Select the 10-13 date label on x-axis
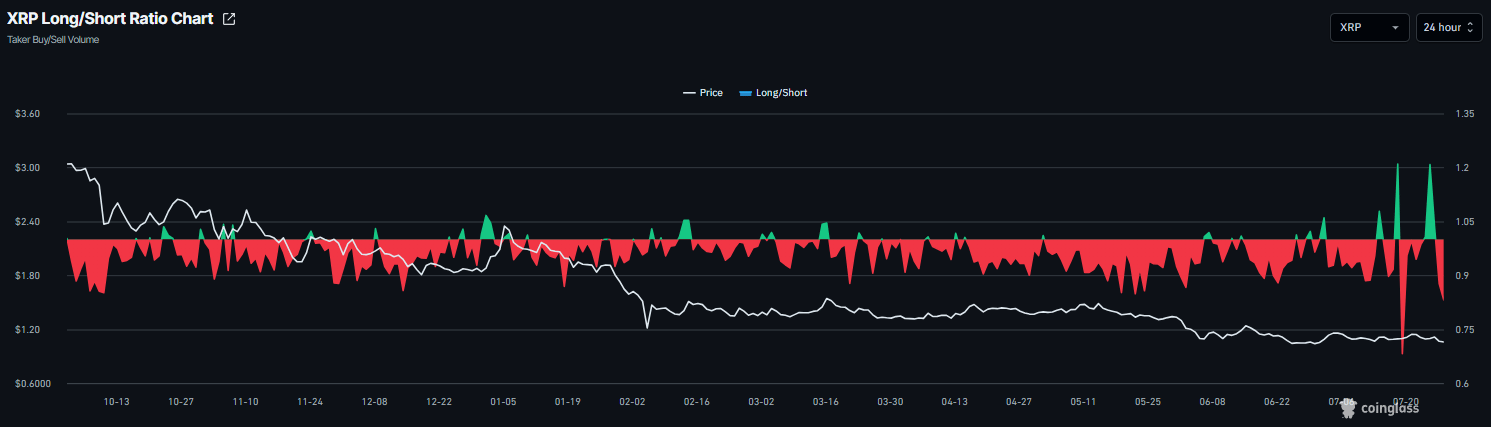 click(117, 401)
